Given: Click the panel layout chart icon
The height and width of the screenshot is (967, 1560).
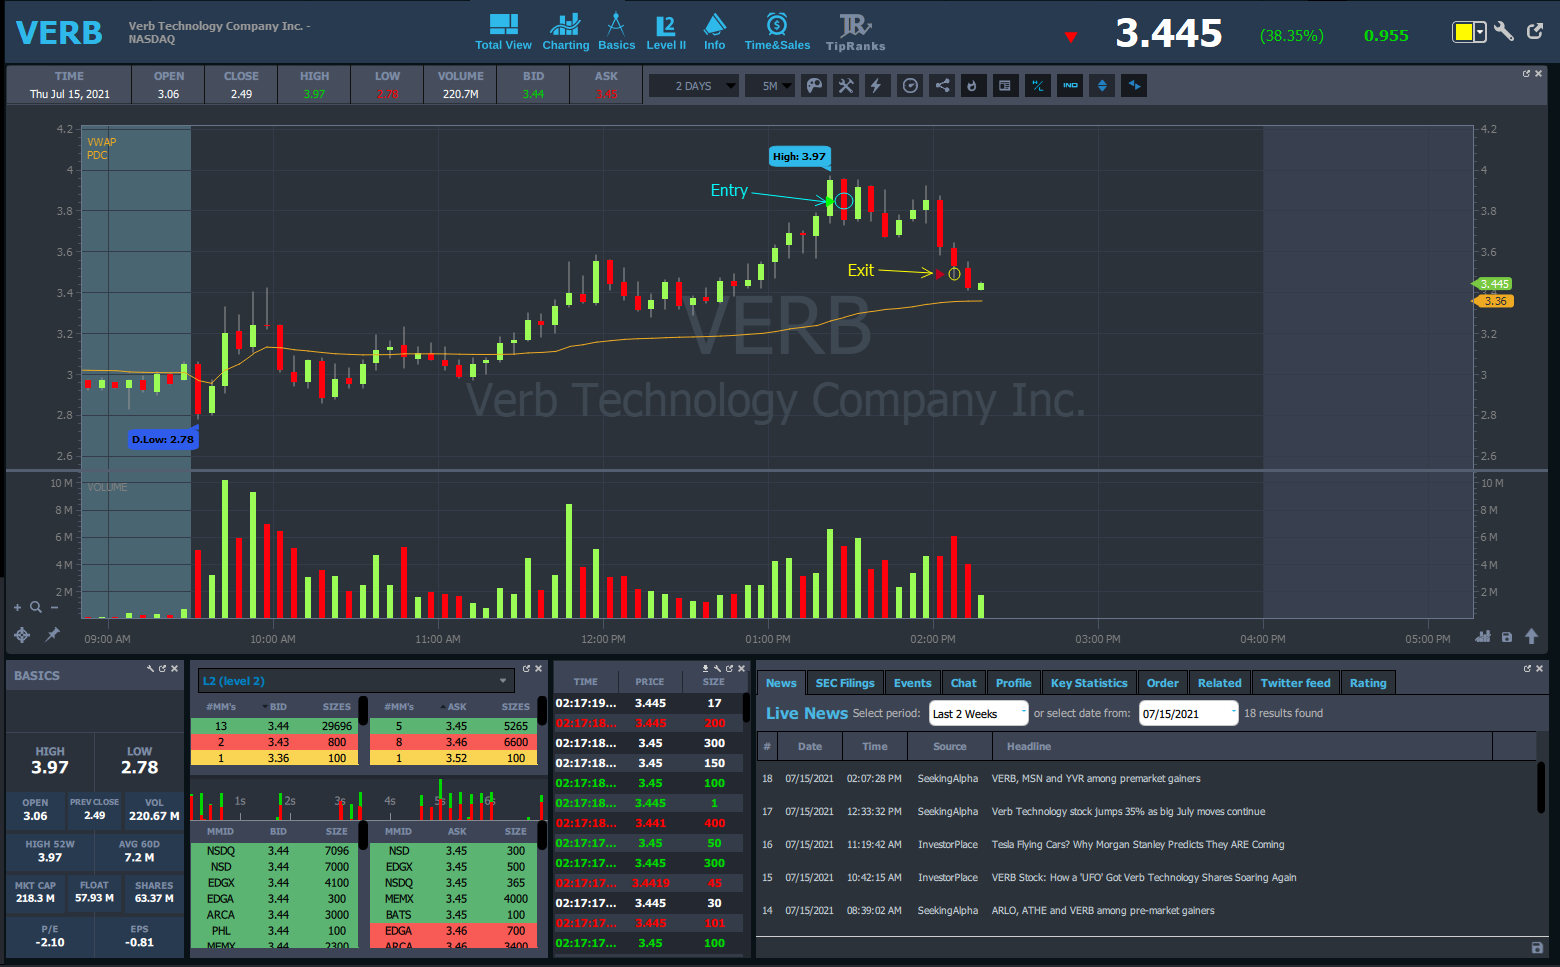Looking at the screenshot, I should [1005, 86].
